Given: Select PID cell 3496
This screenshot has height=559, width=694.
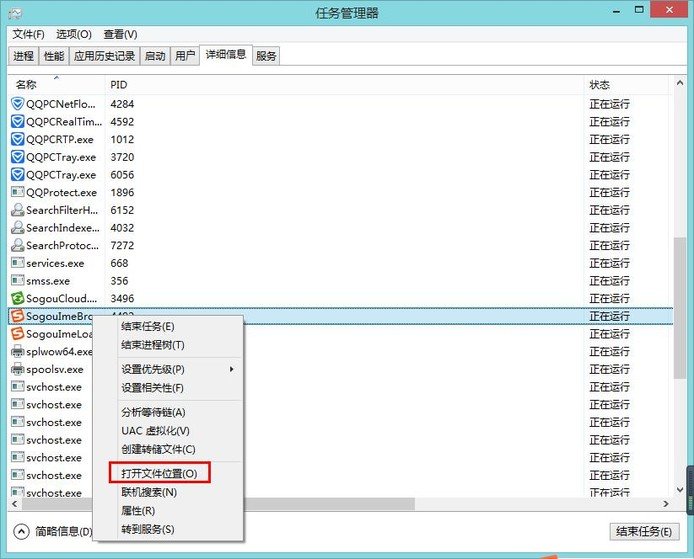Looking at the screenshot, I should 122,299.
